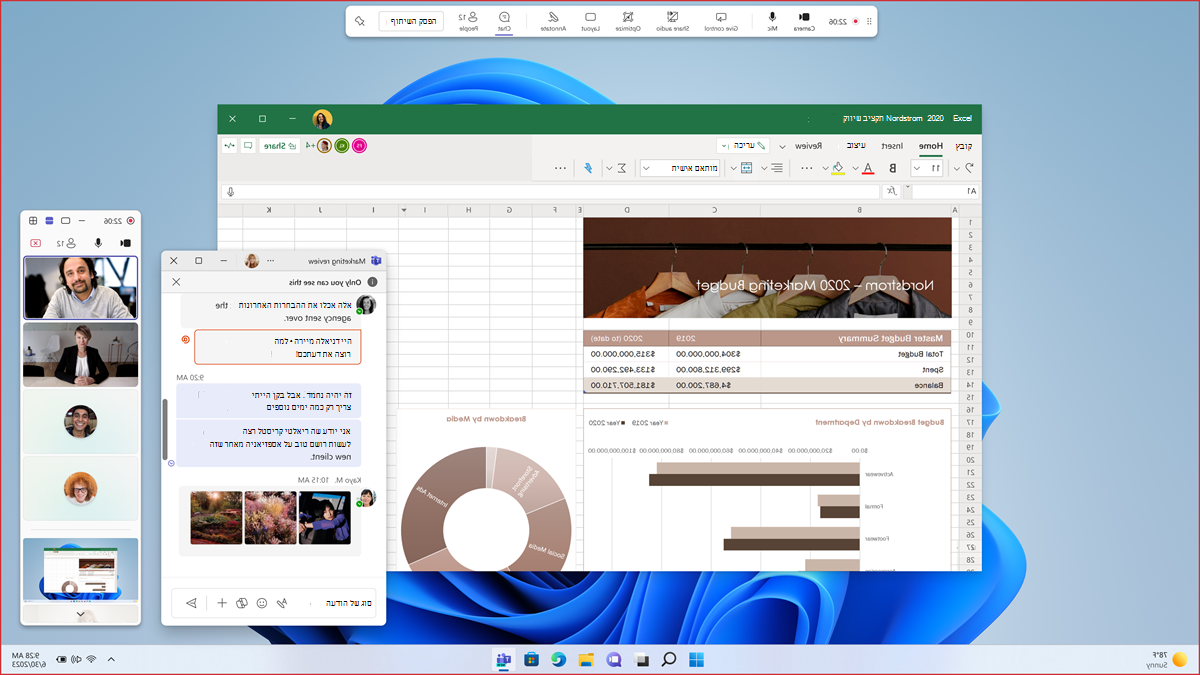Open Layout options in sharing toolbar
The width and height of the screenshot is (1200, 675).
click(x=591, y=21)
